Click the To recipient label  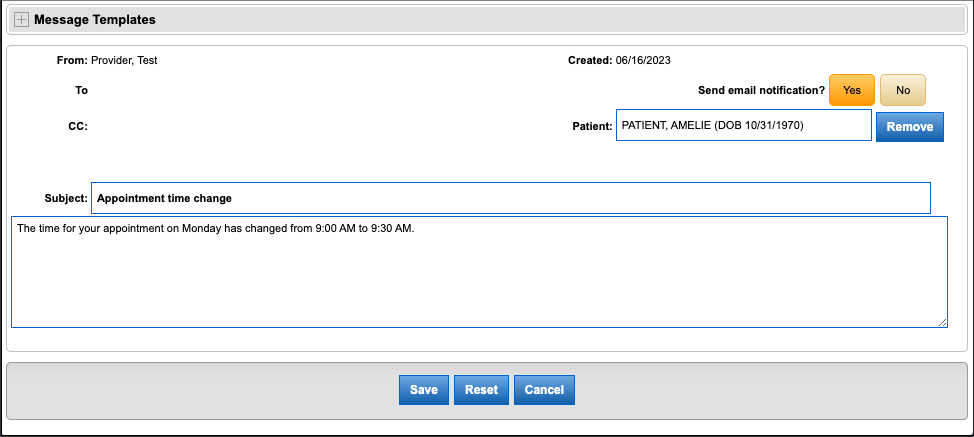pyautogui.click(x=81, y=90)
